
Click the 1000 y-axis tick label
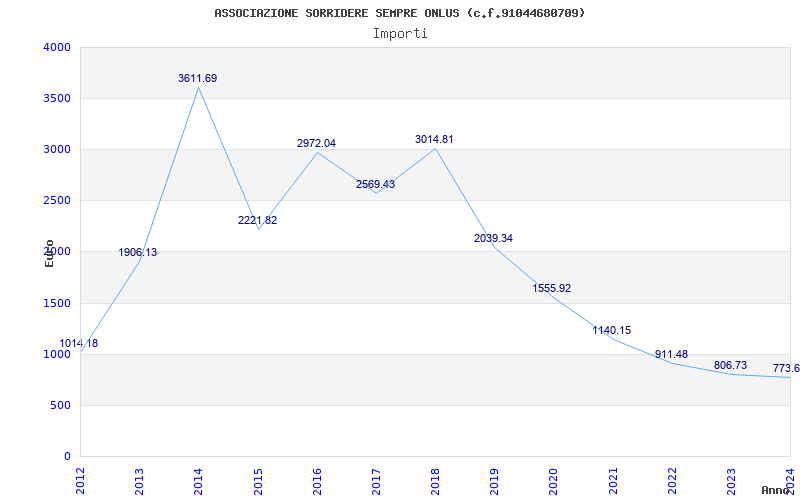click(x=58, y=355)
